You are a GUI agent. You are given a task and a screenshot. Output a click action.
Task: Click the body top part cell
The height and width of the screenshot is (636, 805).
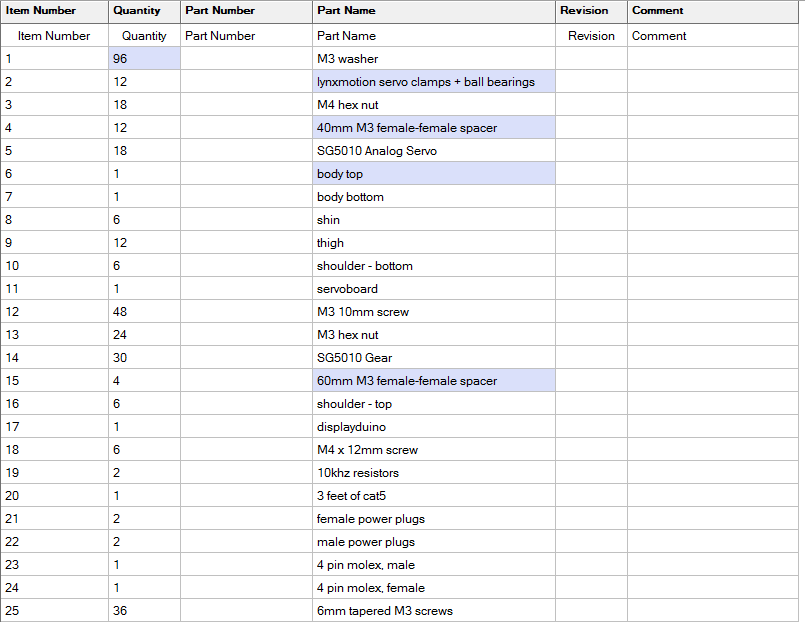click(x=433, y=174)
